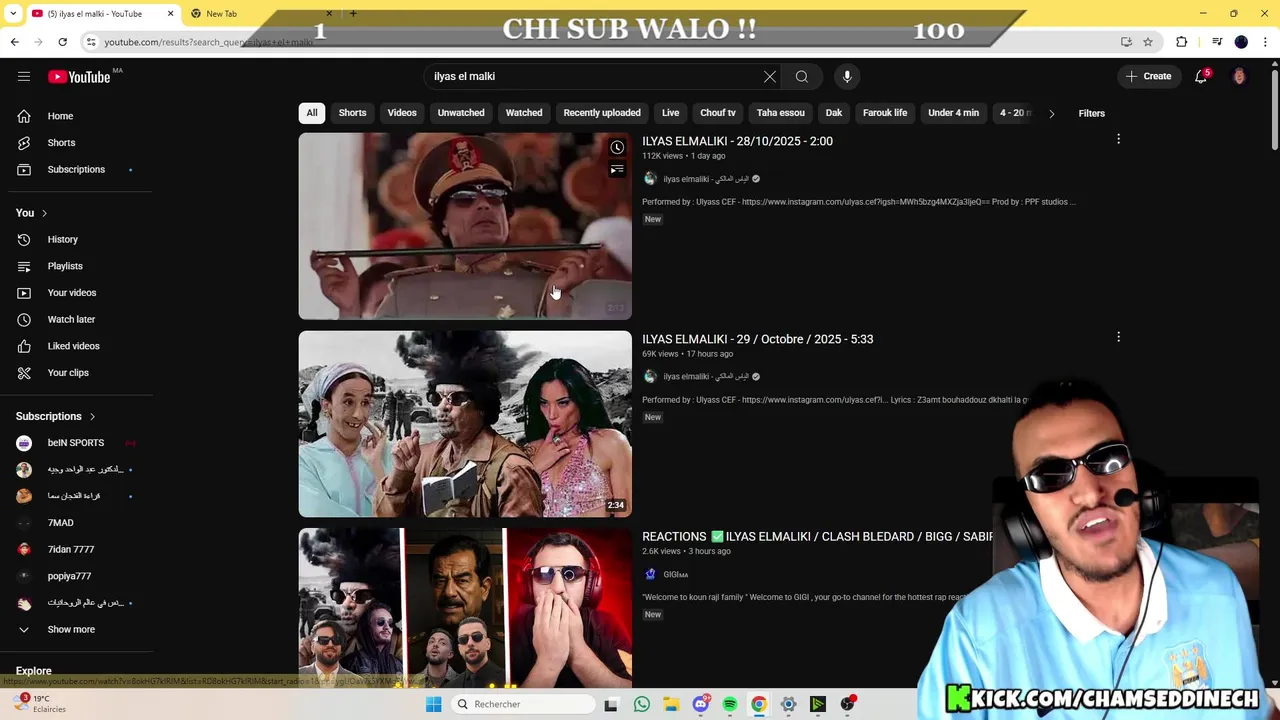The image size is (1280, 720).
Task: Select the Live filter chip
Action: (671, 113)
